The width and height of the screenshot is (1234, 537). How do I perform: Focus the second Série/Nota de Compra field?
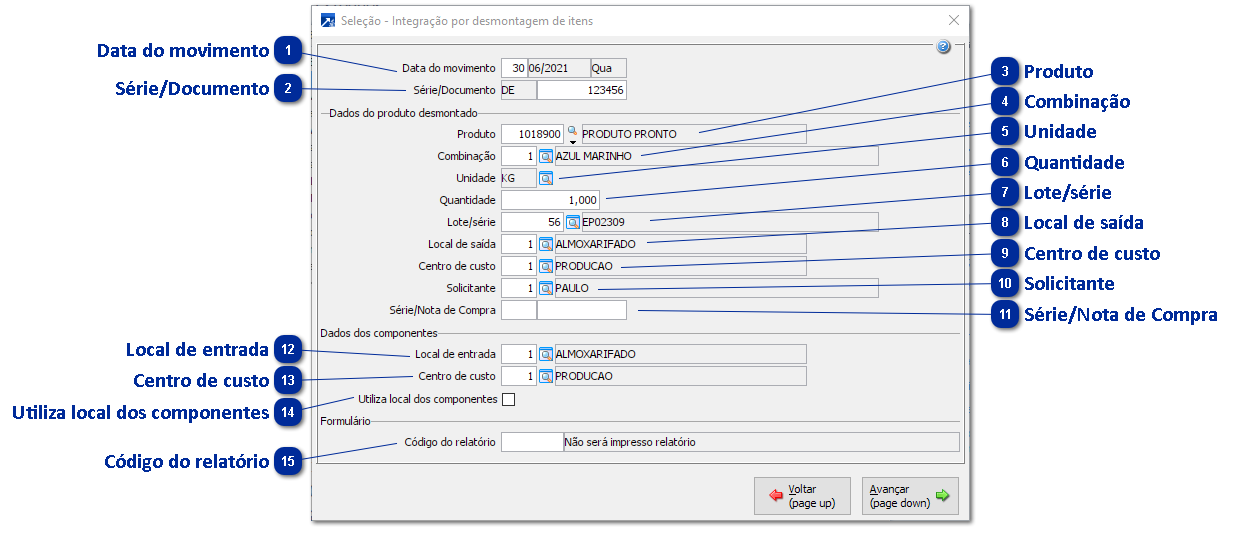click(582, 310)
